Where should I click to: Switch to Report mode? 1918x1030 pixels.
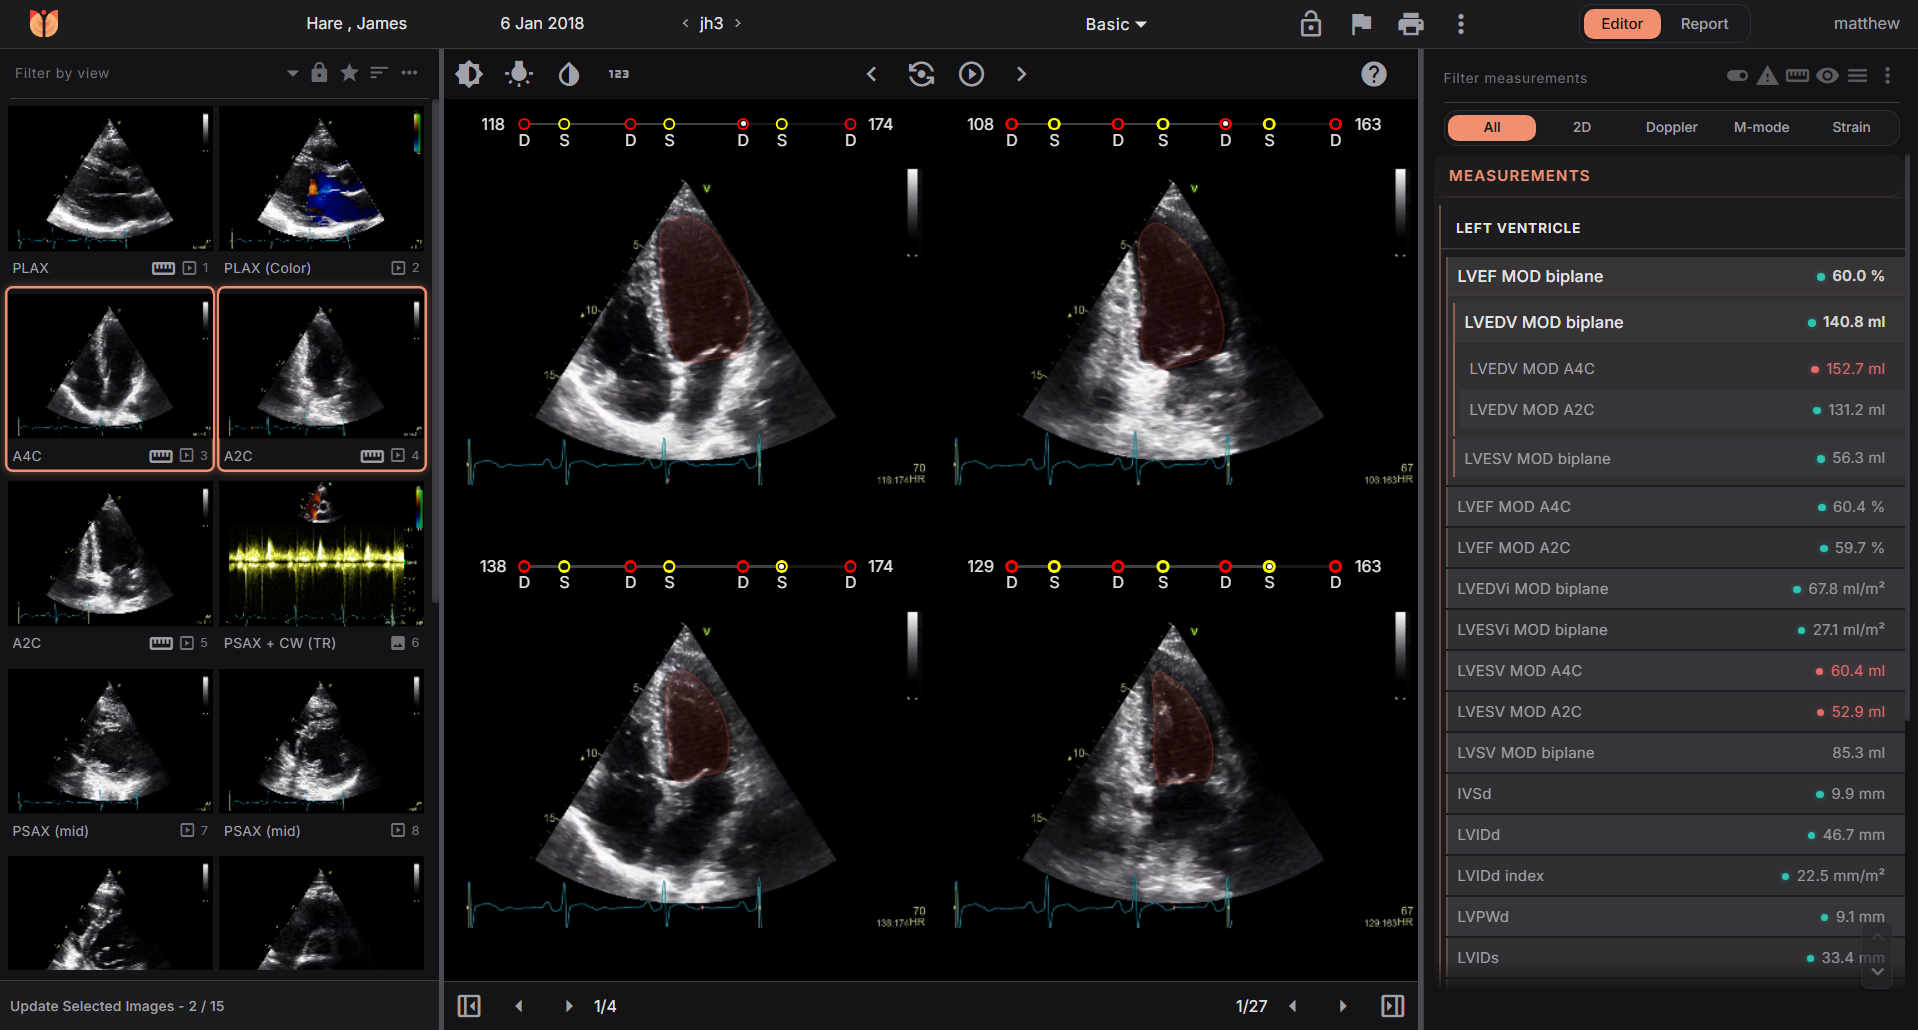click(1704, 24)
